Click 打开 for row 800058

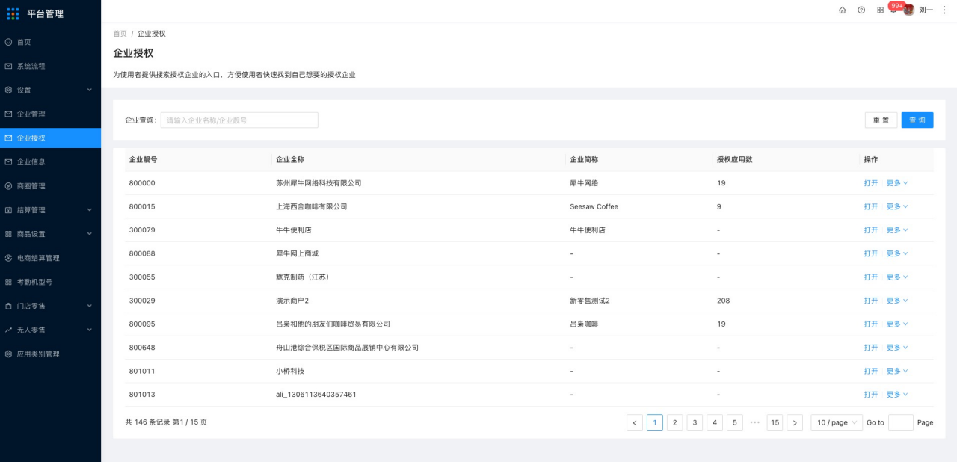[871, 253]
